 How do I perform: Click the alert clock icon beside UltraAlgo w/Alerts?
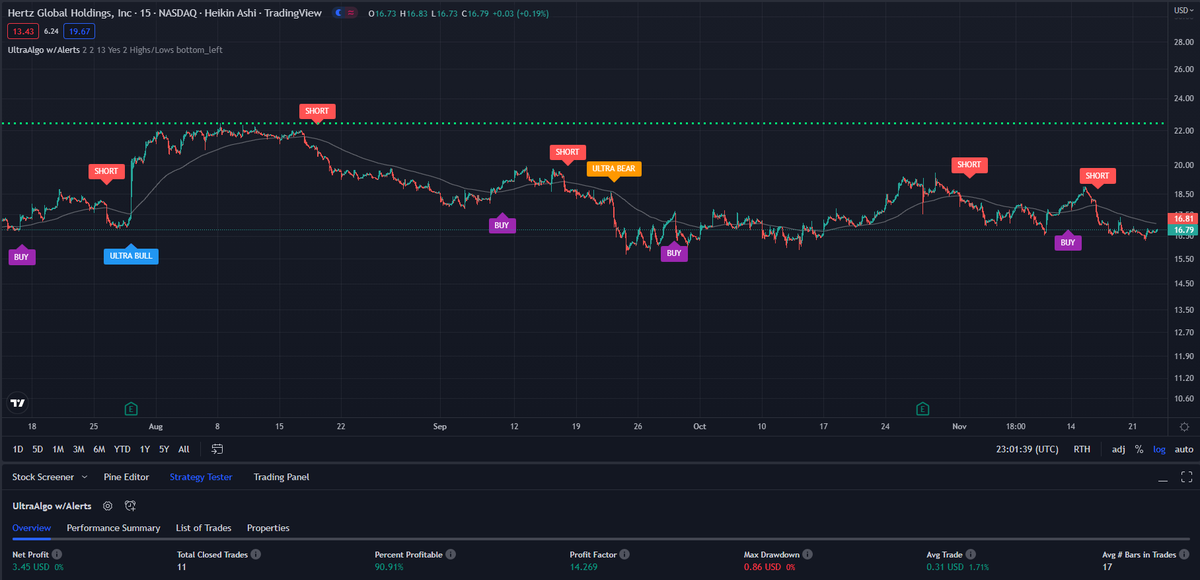pyautogui.click(x=130, y=506)
